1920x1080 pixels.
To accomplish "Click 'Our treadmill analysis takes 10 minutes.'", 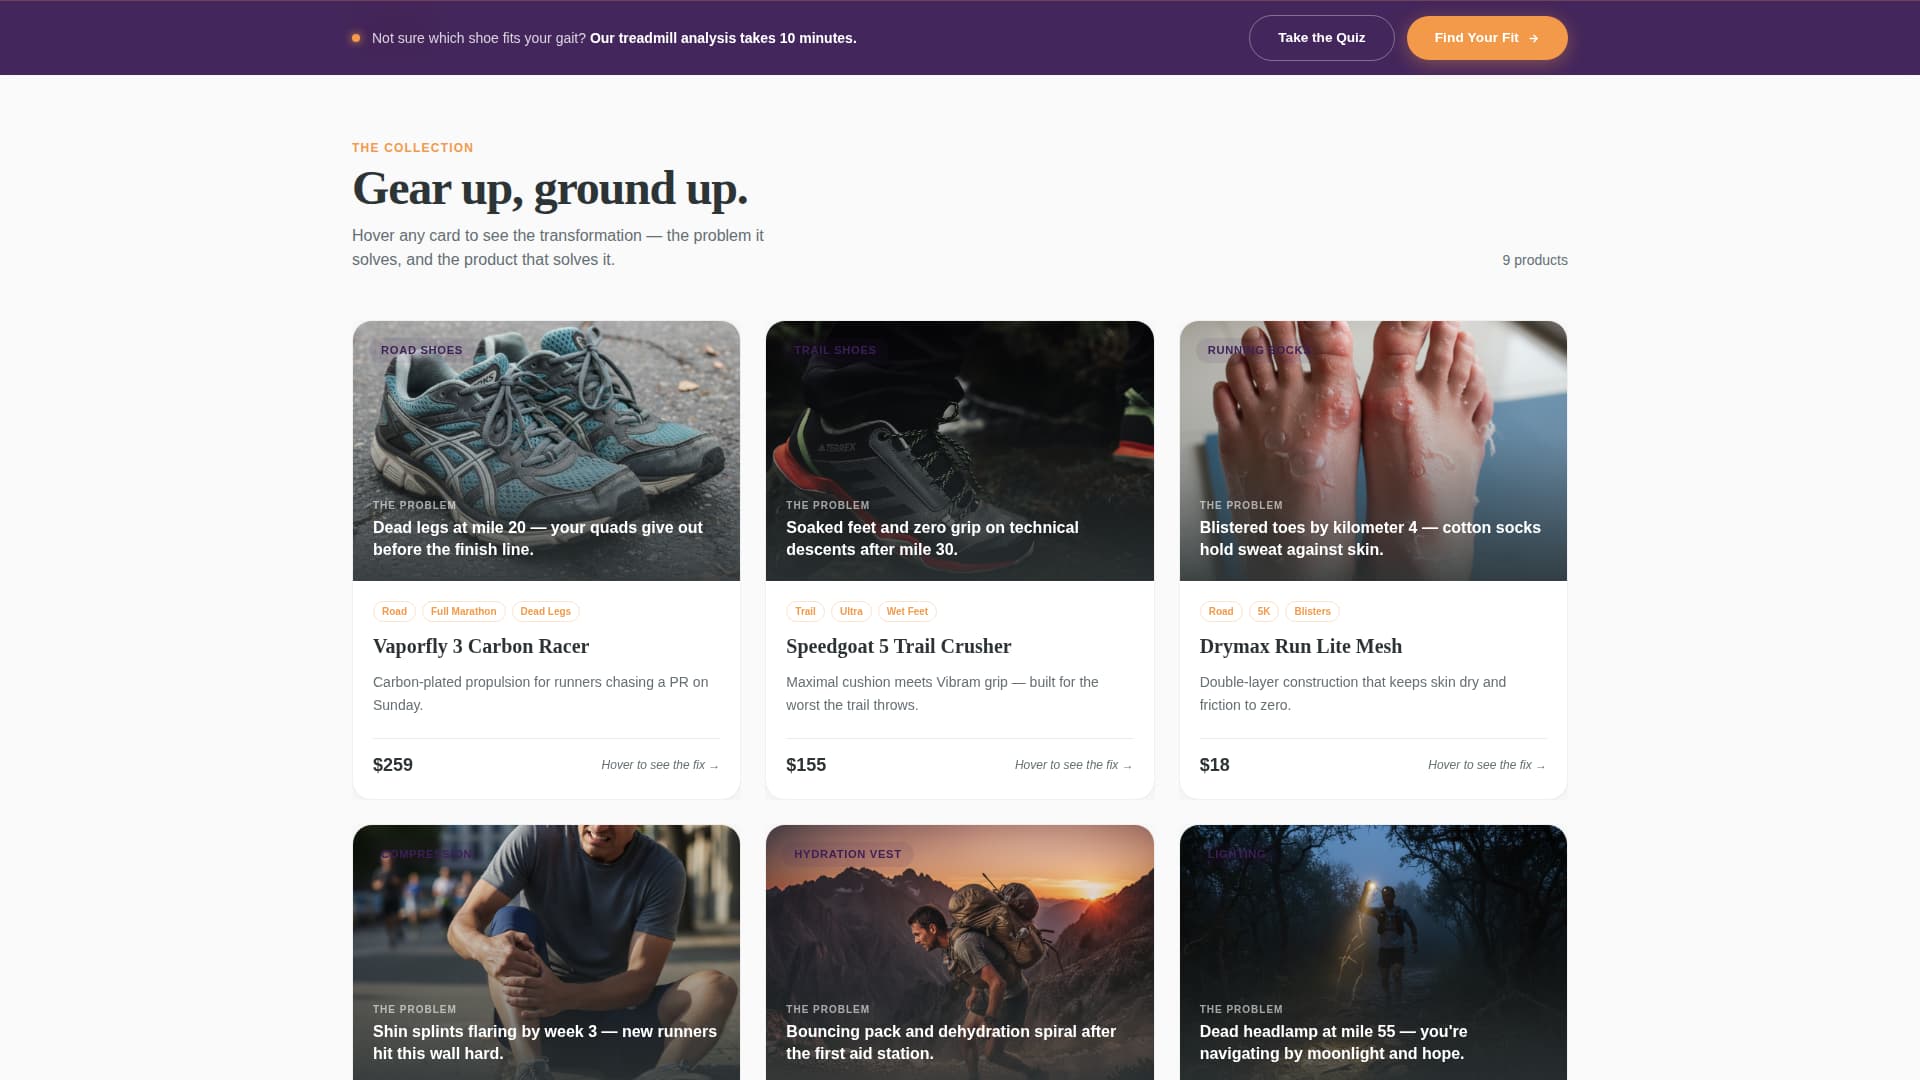I will 723,38.
